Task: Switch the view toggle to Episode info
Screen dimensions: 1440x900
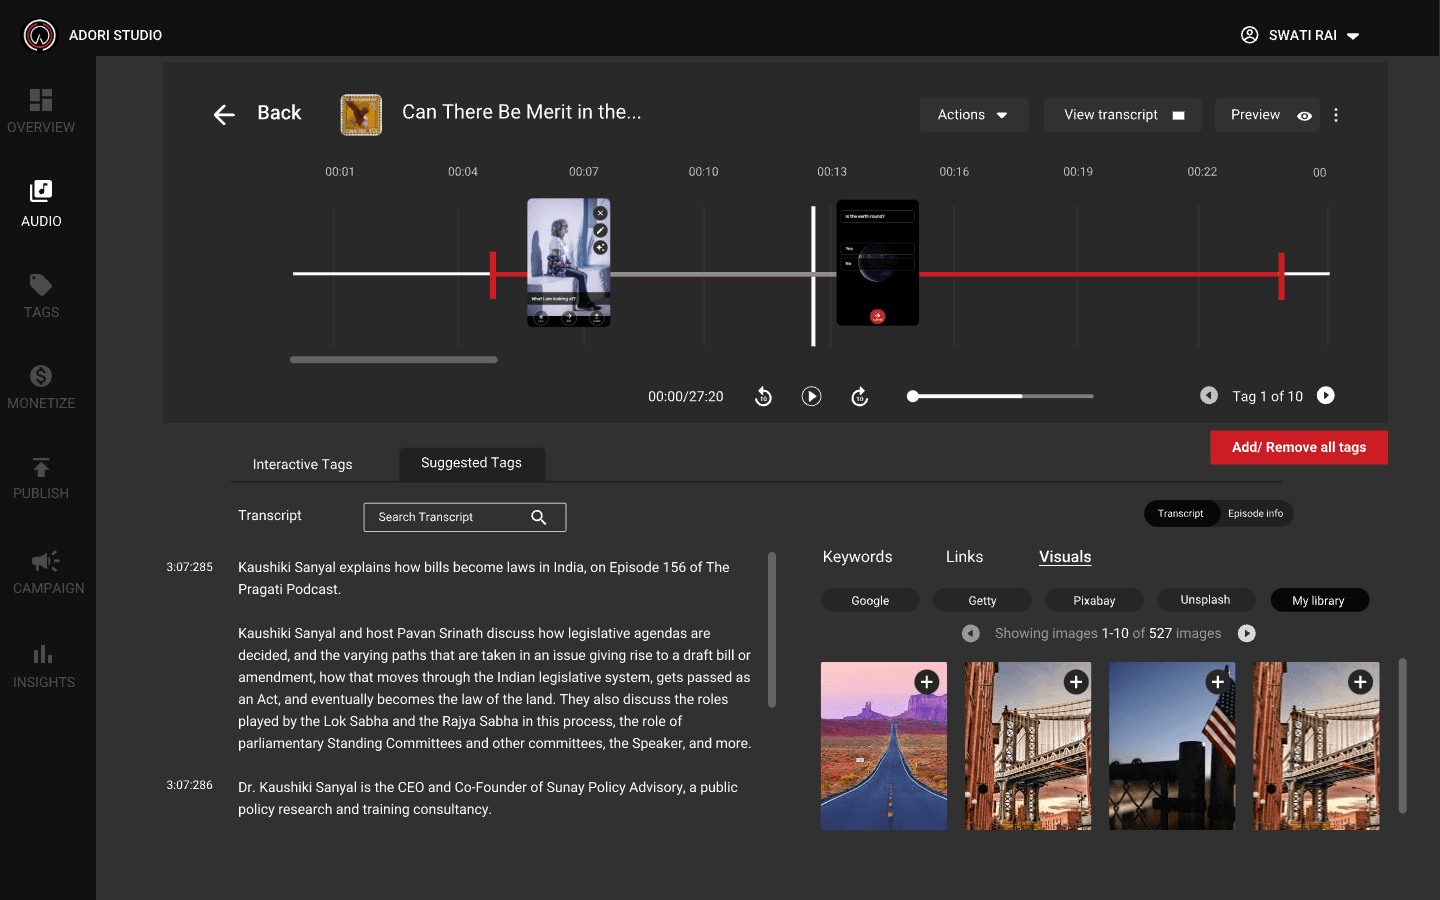Action: click(x=1255, y=514)
